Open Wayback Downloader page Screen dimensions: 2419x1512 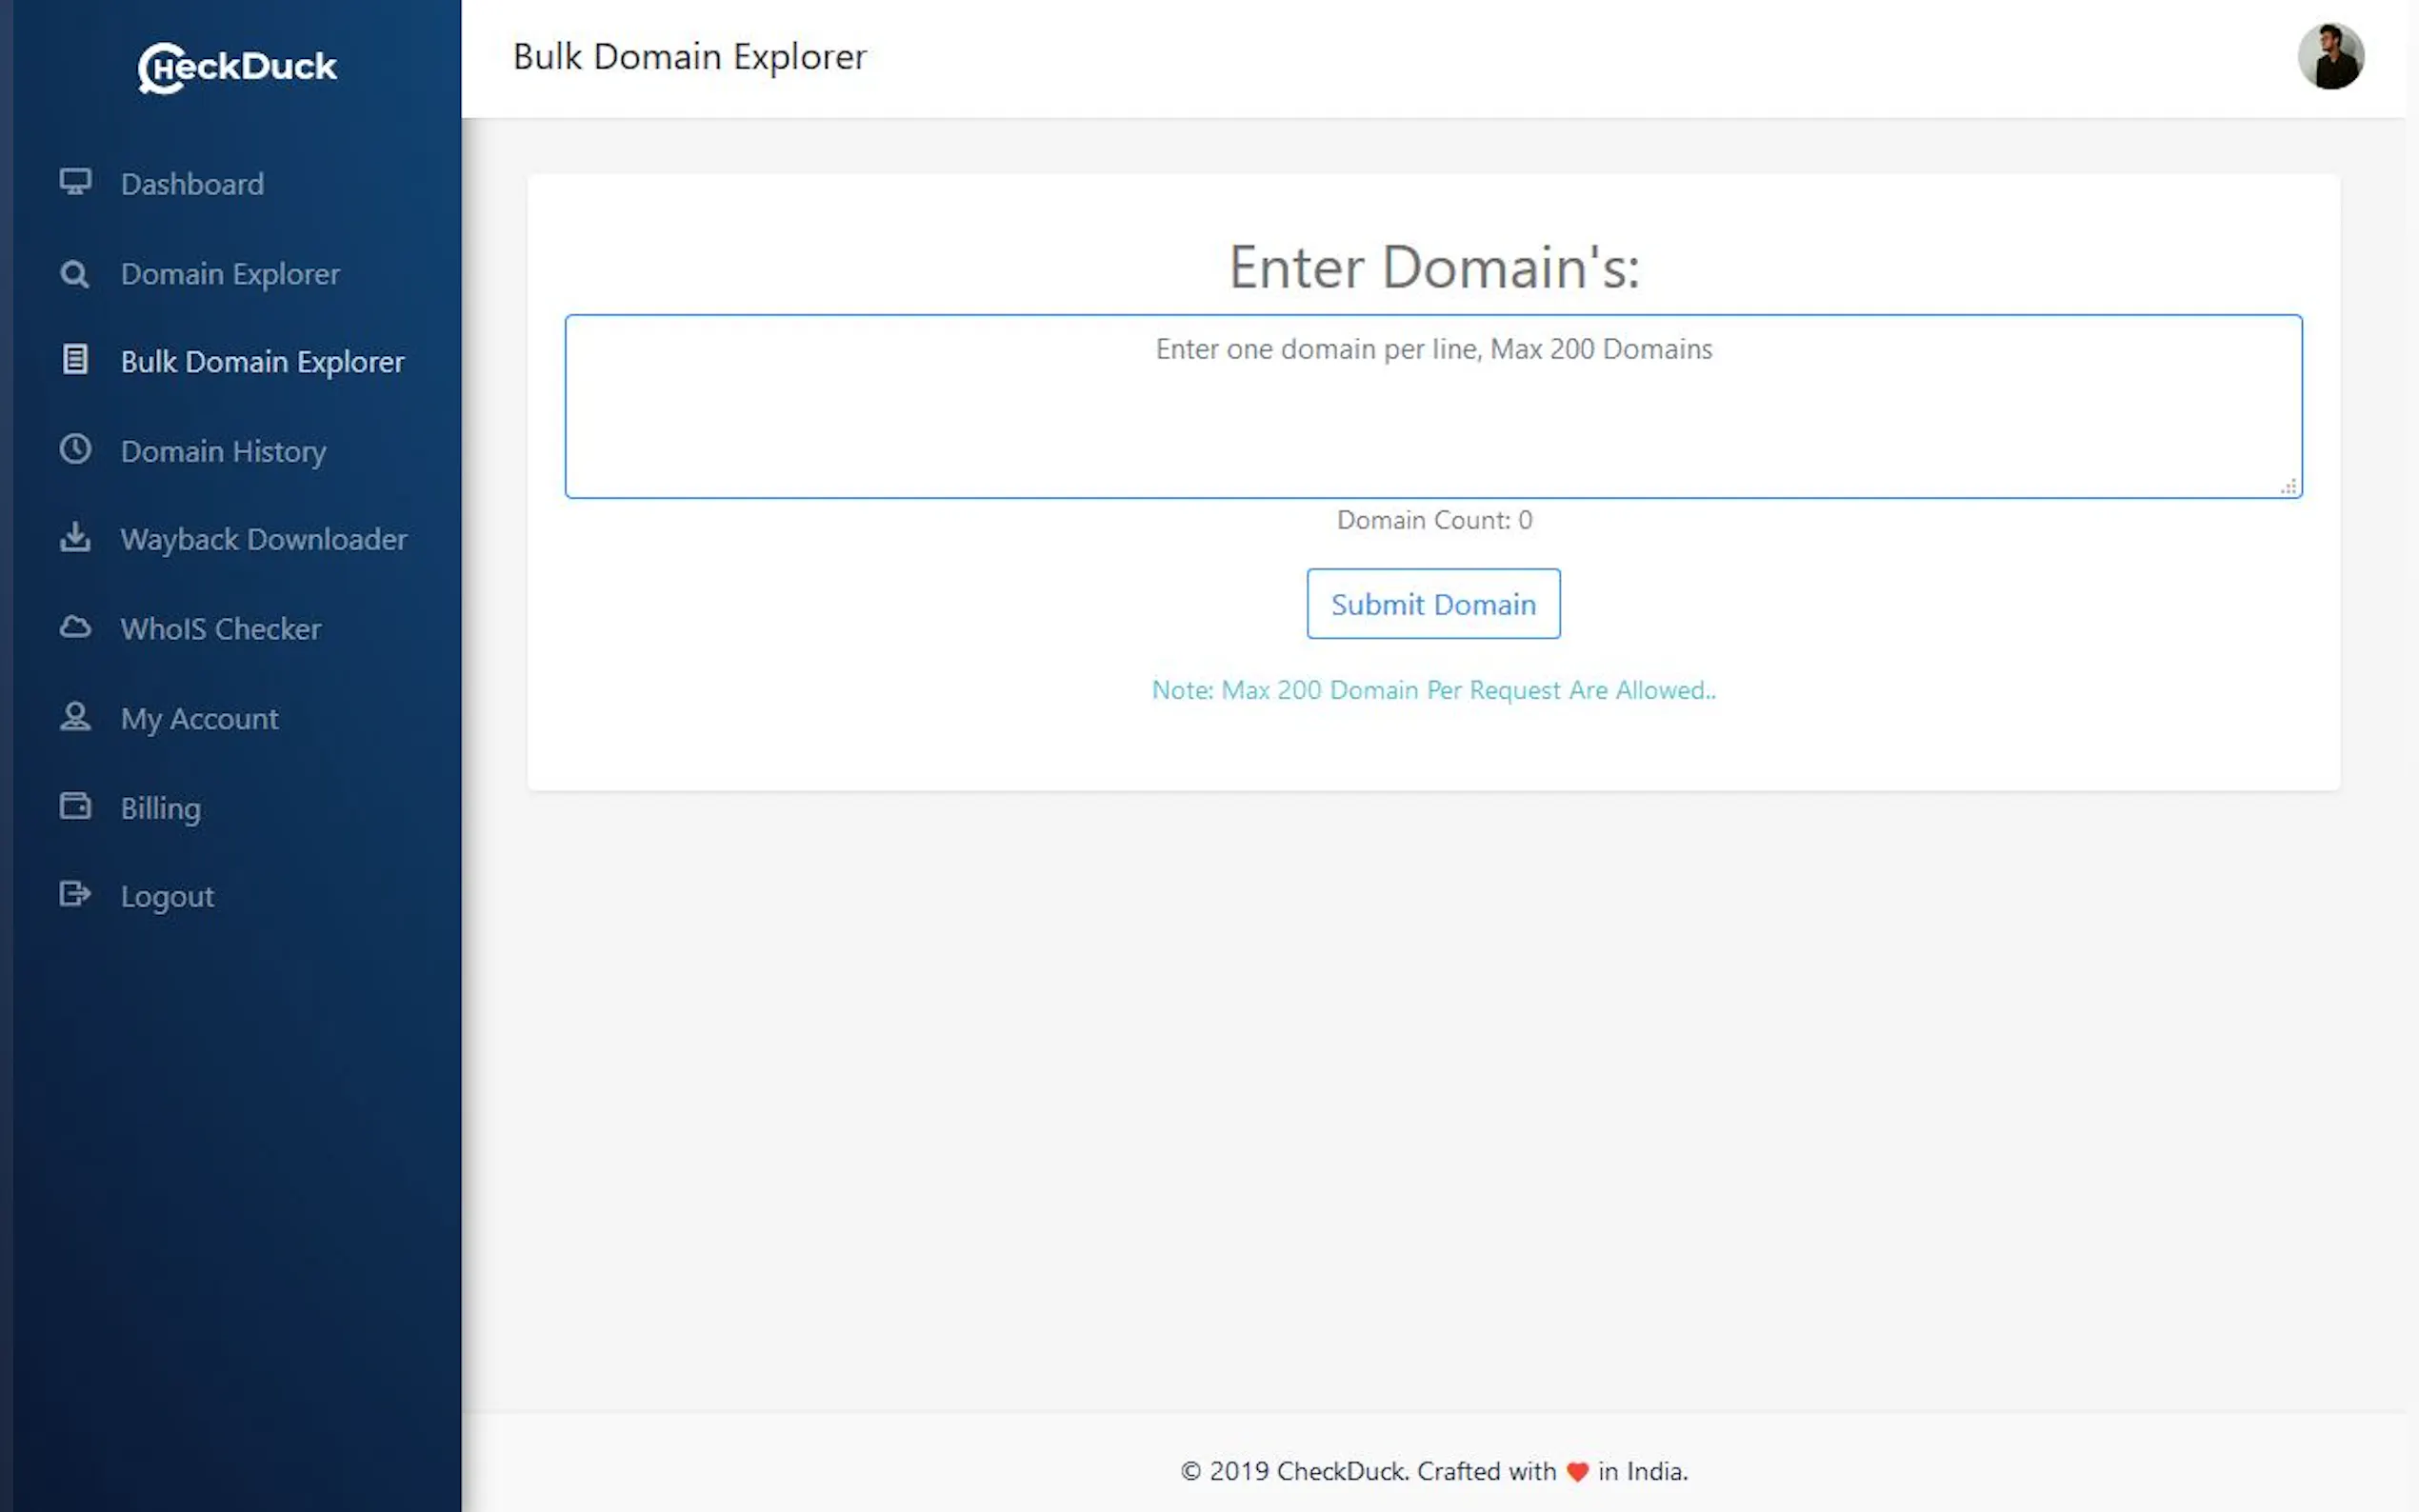[x=263, y=540]
